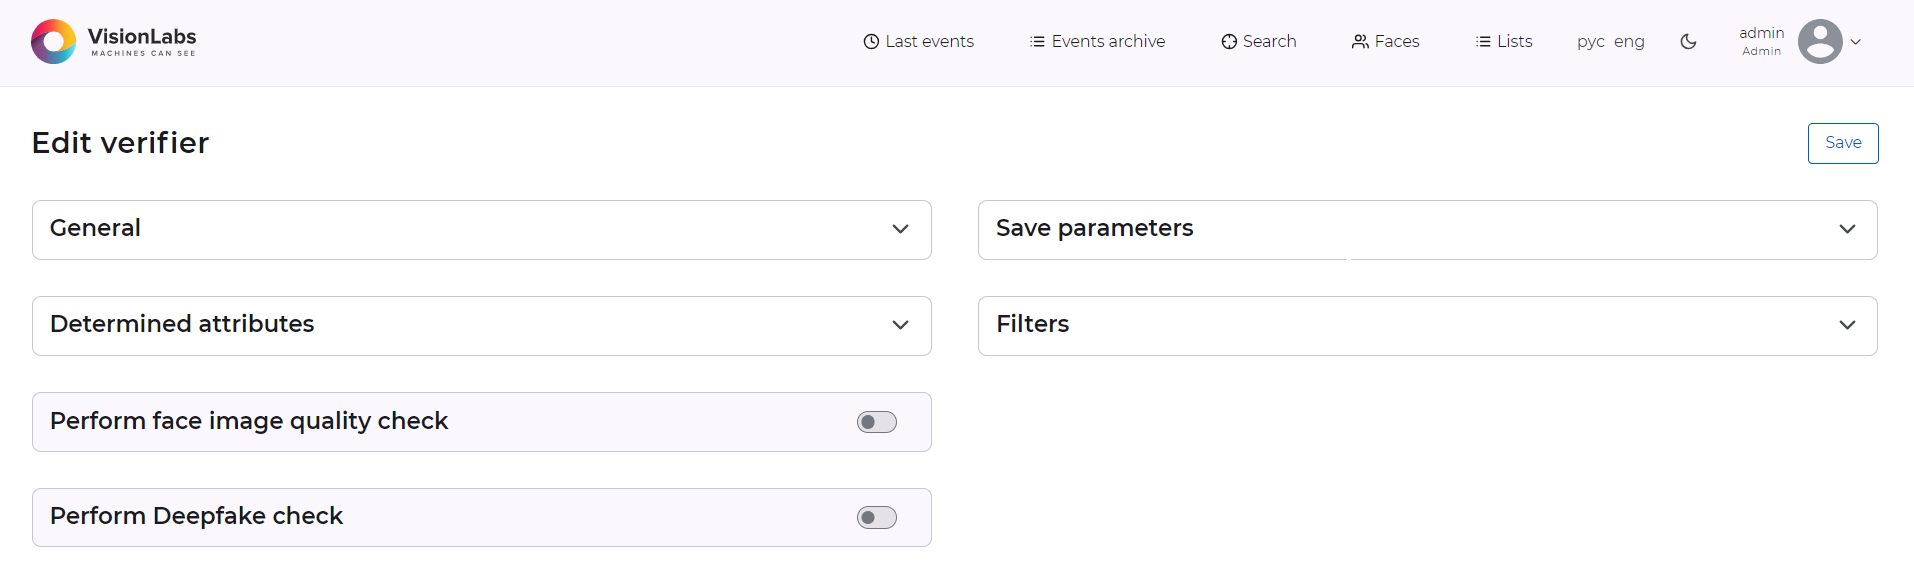Screen dimensions: 1914x587
Task: Expand the General section
Action: point(900,229)
